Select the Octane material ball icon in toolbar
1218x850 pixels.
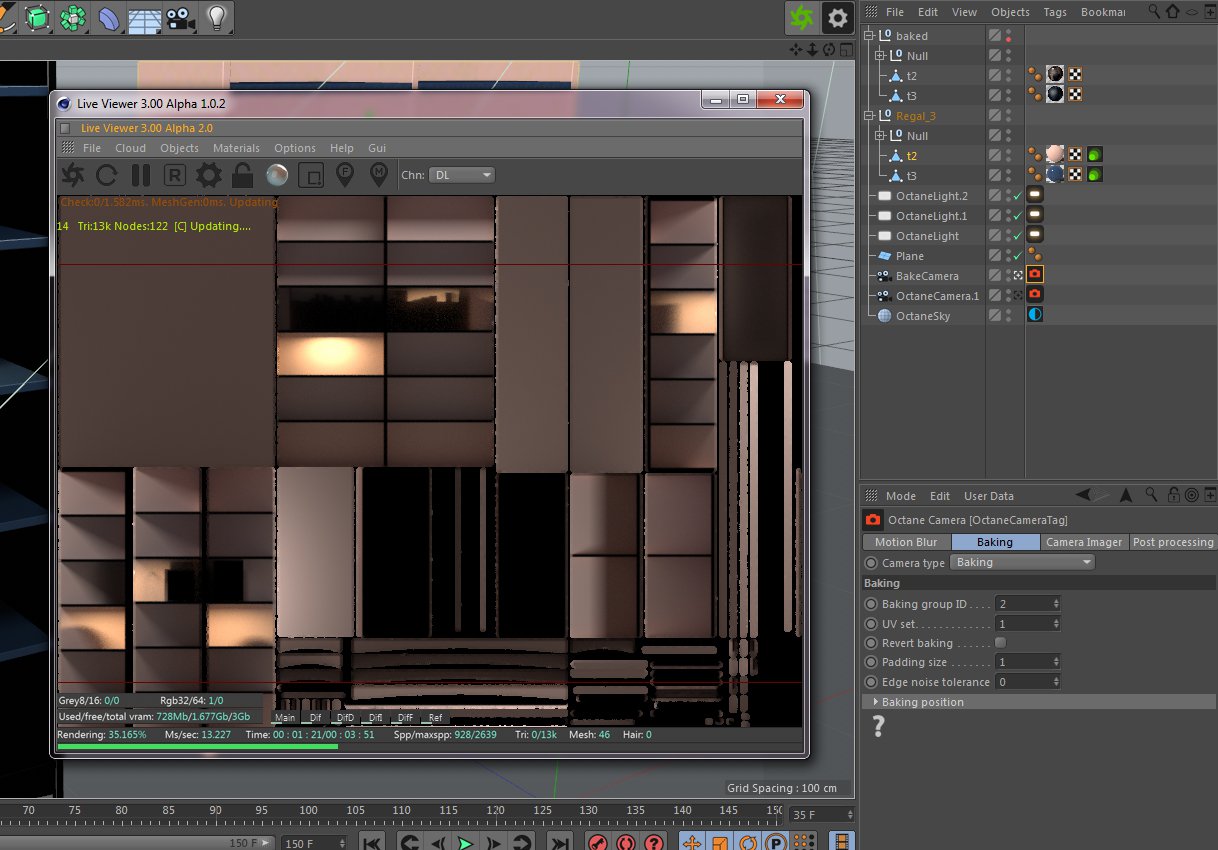(x=278, y=175)
